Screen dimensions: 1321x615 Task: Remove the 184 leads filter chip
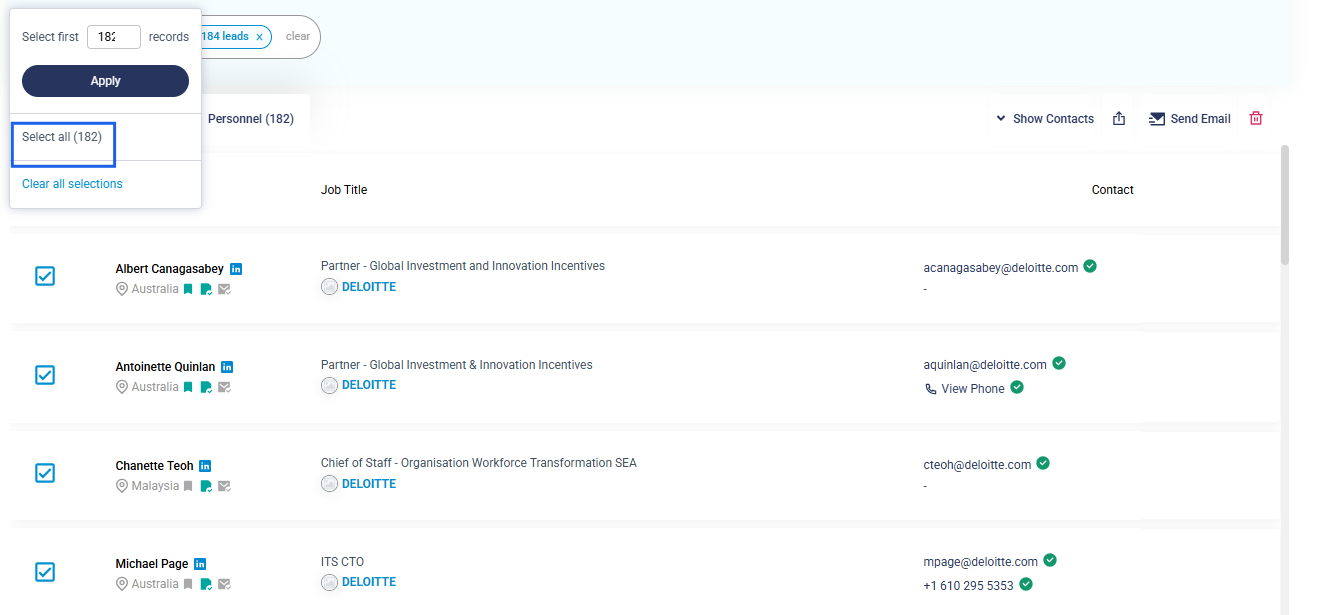[x=259, y=37]
